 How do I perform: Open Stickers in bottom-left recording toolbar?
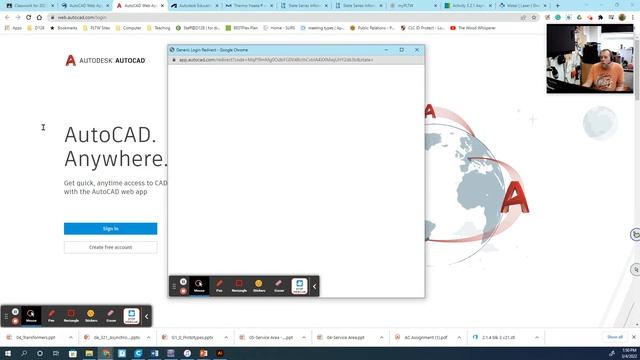tap(91, 316)
